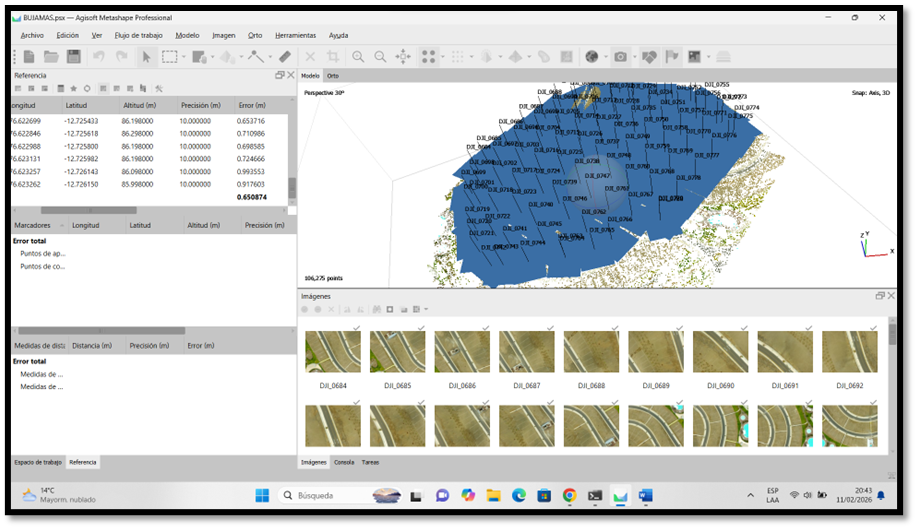Image resolution: width=916 pixels, height=528 pixels.
Task: Toggle check mark on DJI_0684 thumbnail
Action: click(356, 328)
